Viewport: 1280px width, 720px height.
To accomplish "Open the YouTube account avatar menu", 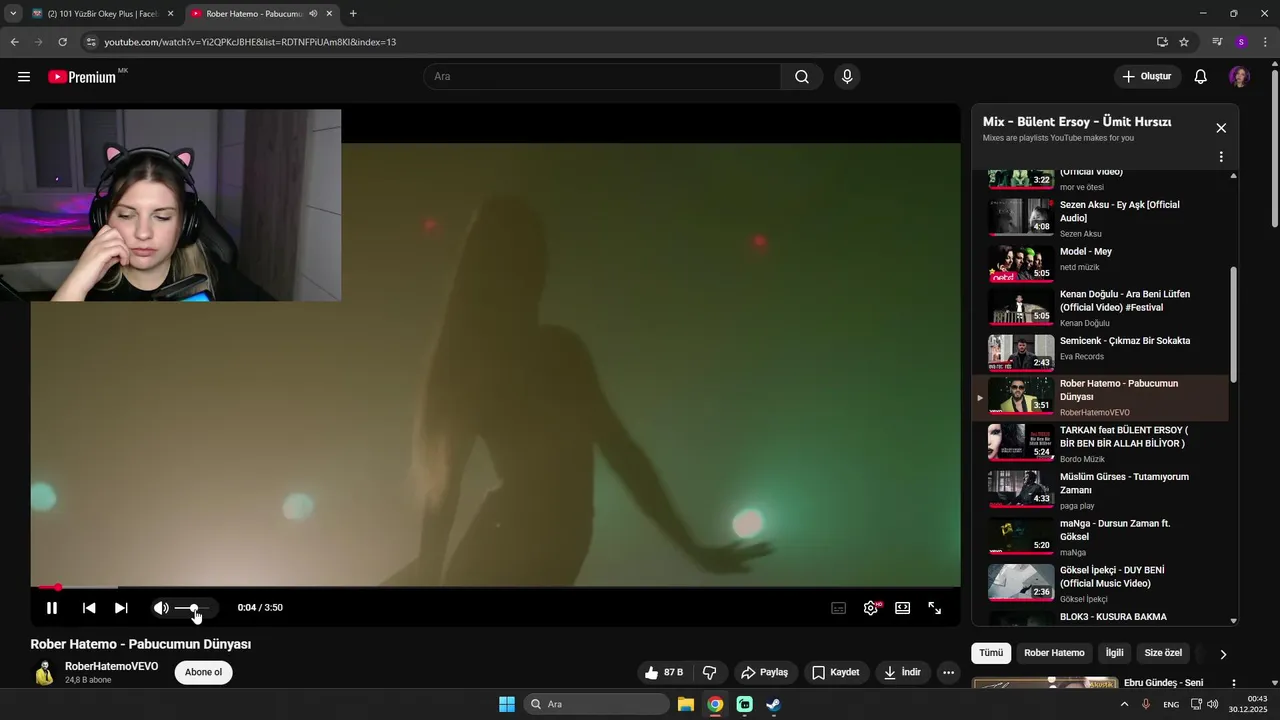I will coord(1240,77).
